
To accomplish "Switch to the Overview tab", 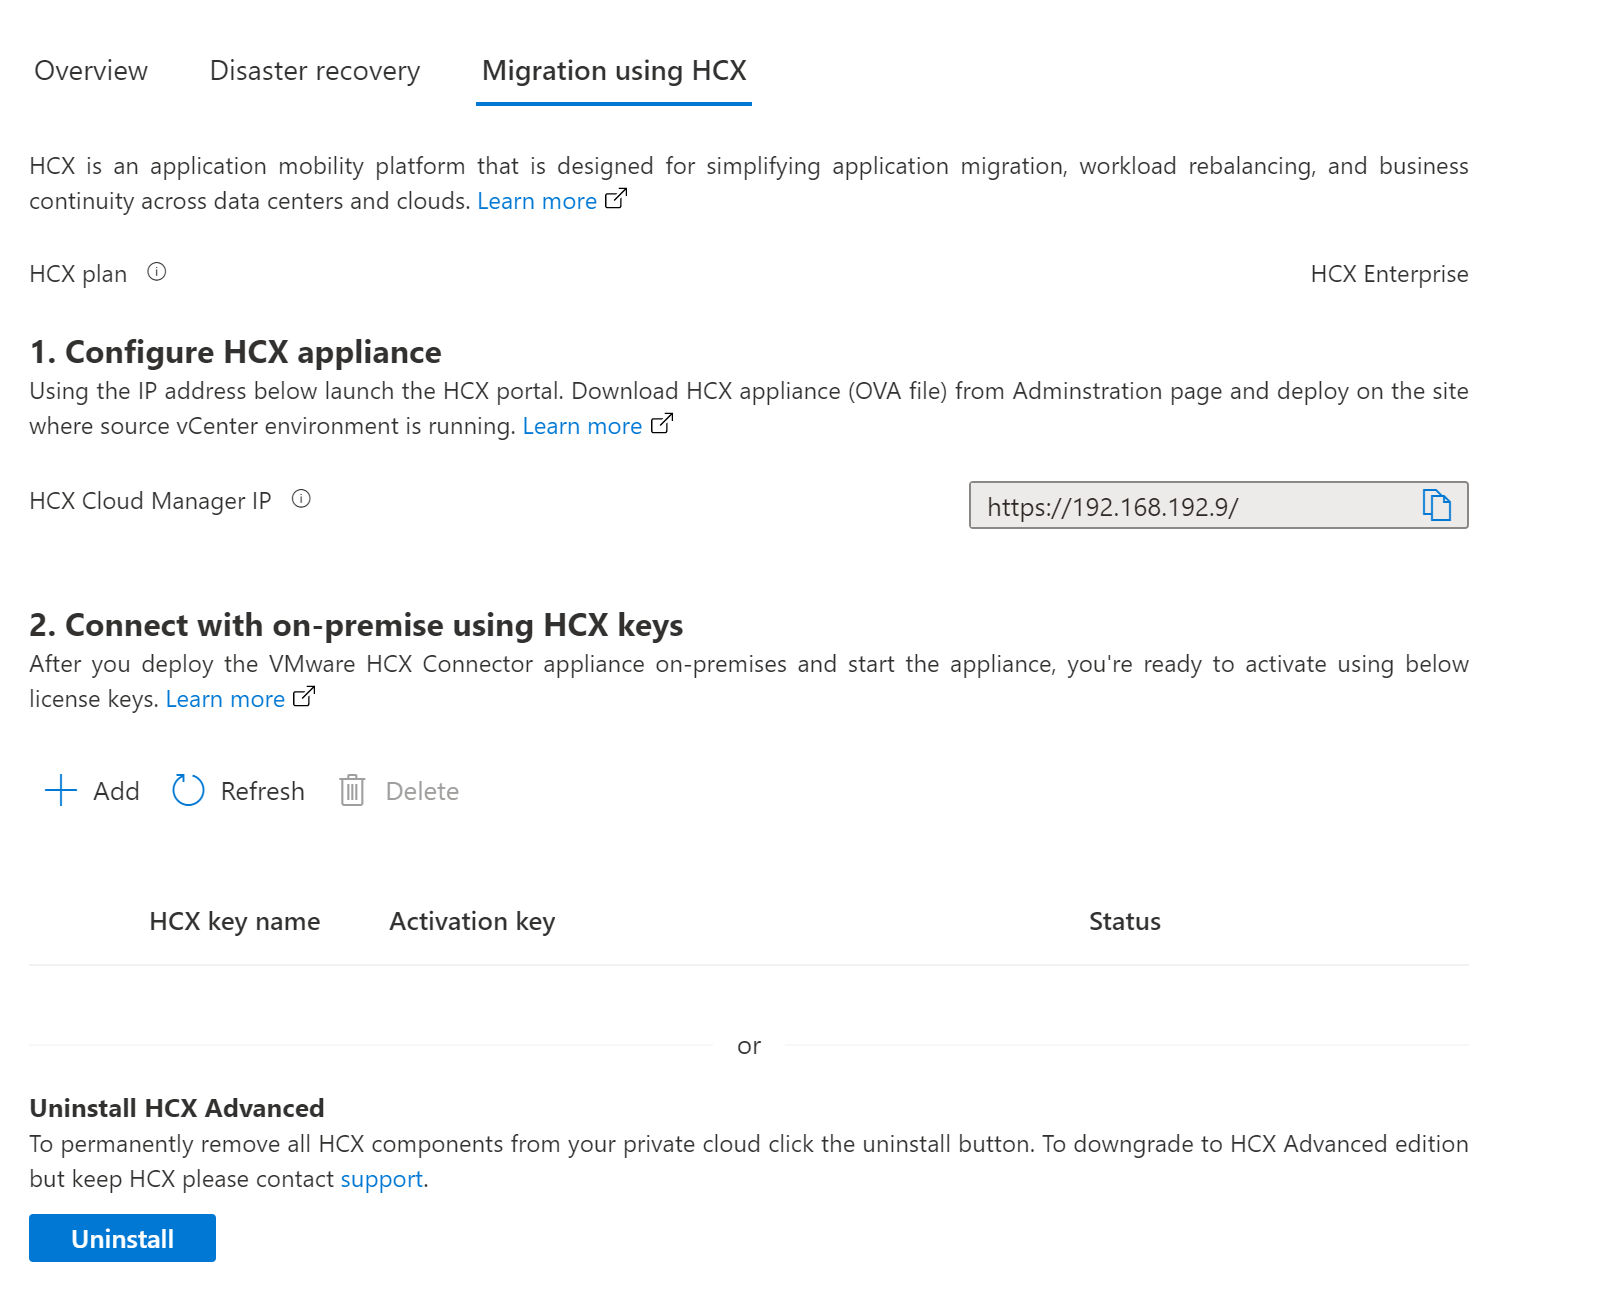I will coord(91,71).
